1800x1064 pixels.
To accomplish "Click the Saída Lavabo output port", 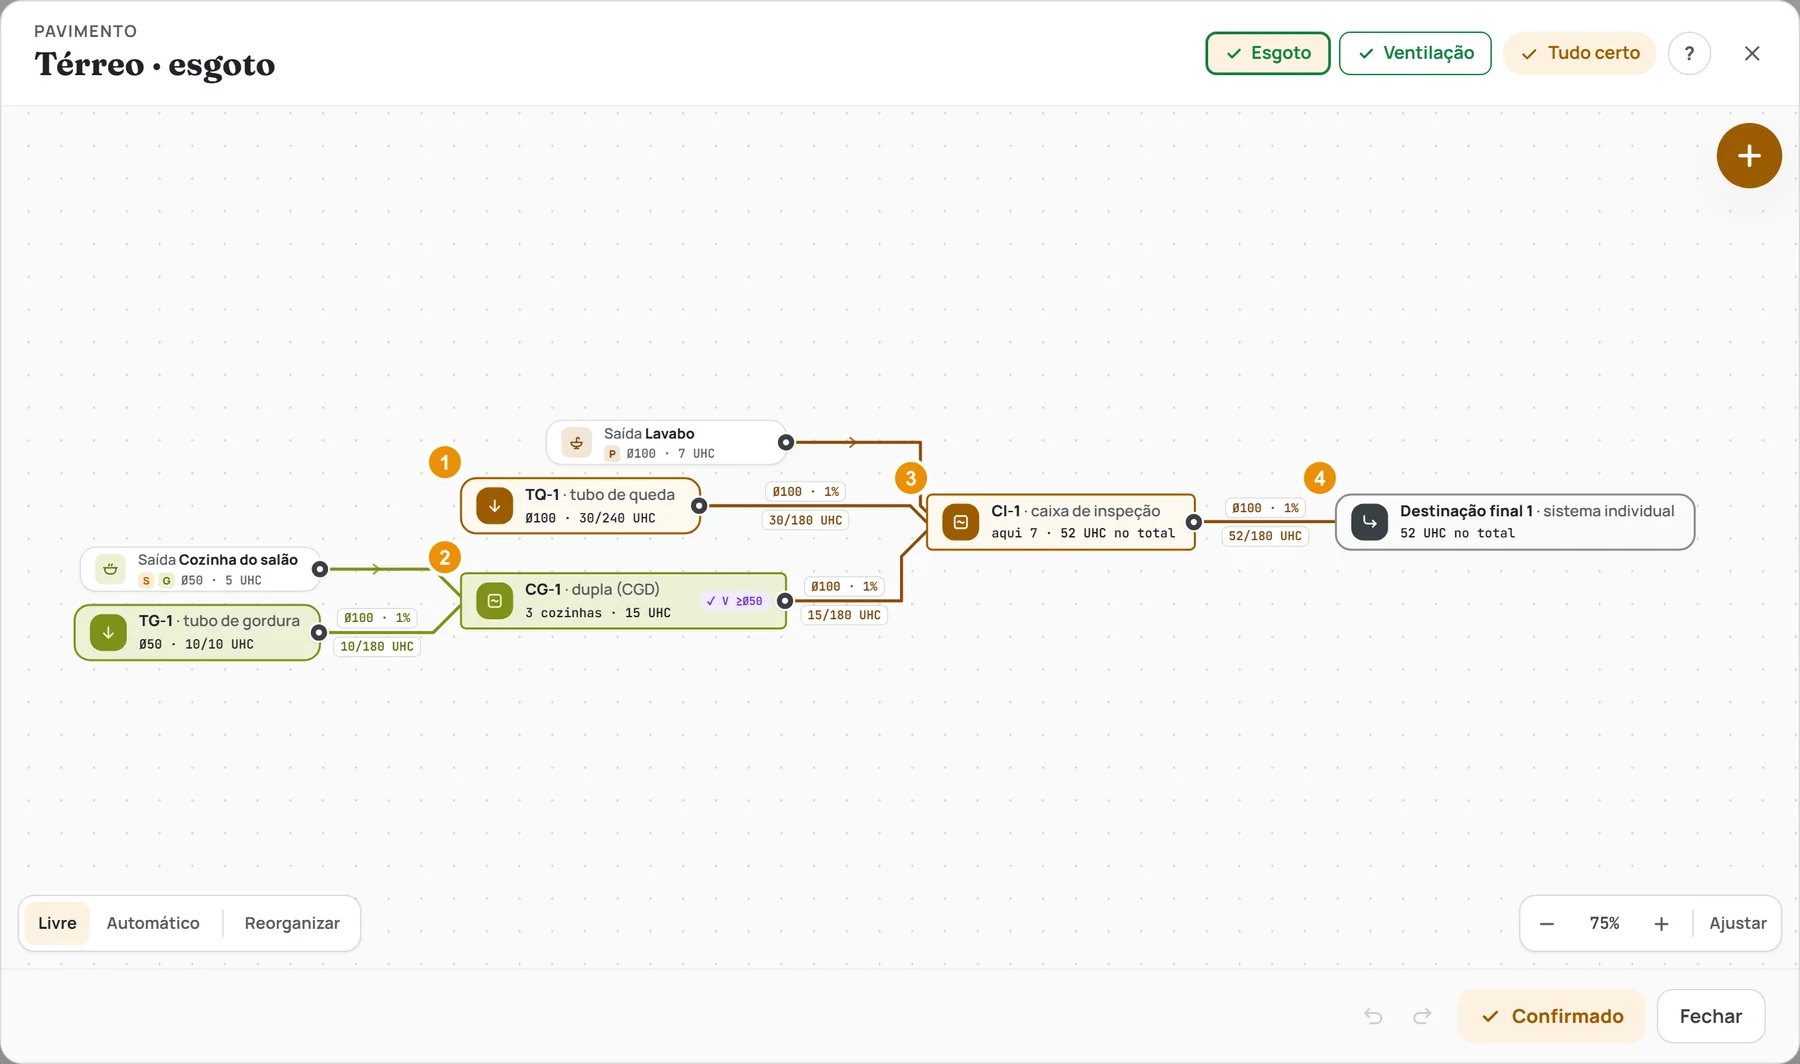I will pos(786,442).
